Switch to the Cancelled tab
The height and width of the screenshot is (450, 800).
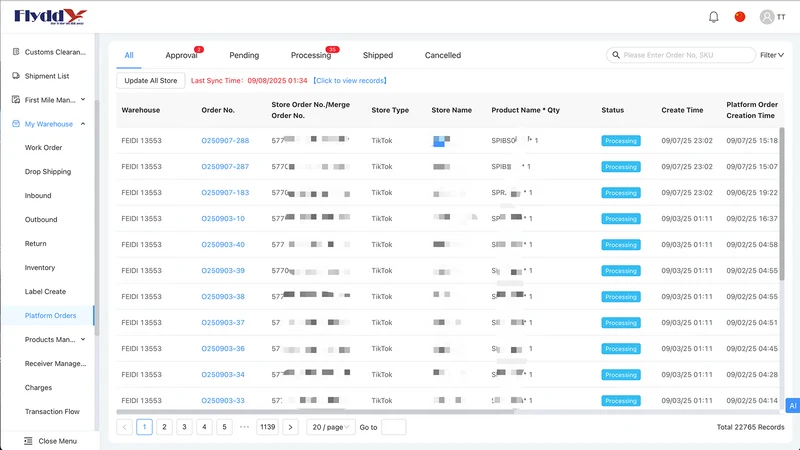point(442,55)
